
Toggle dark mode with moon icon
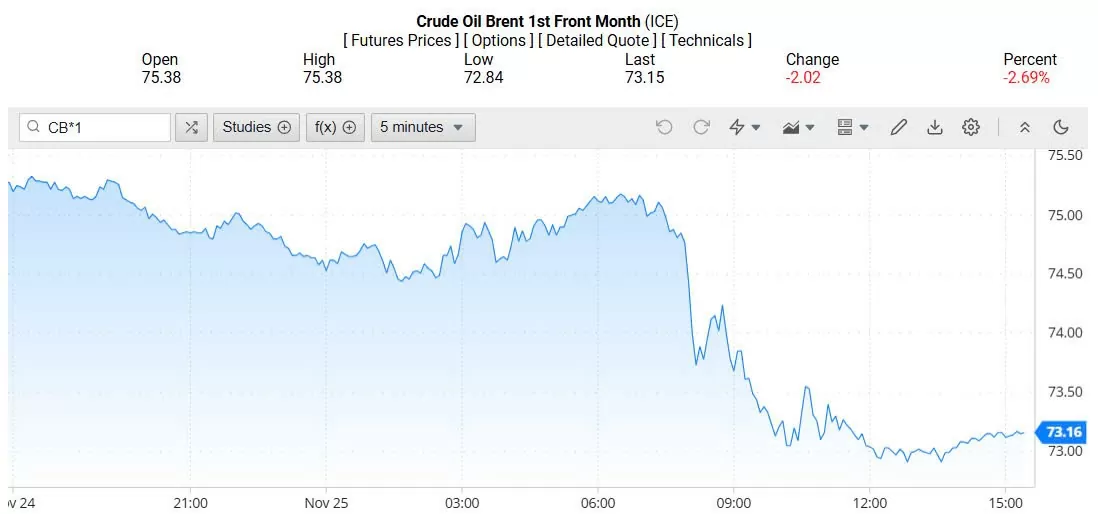point(1061,127)
